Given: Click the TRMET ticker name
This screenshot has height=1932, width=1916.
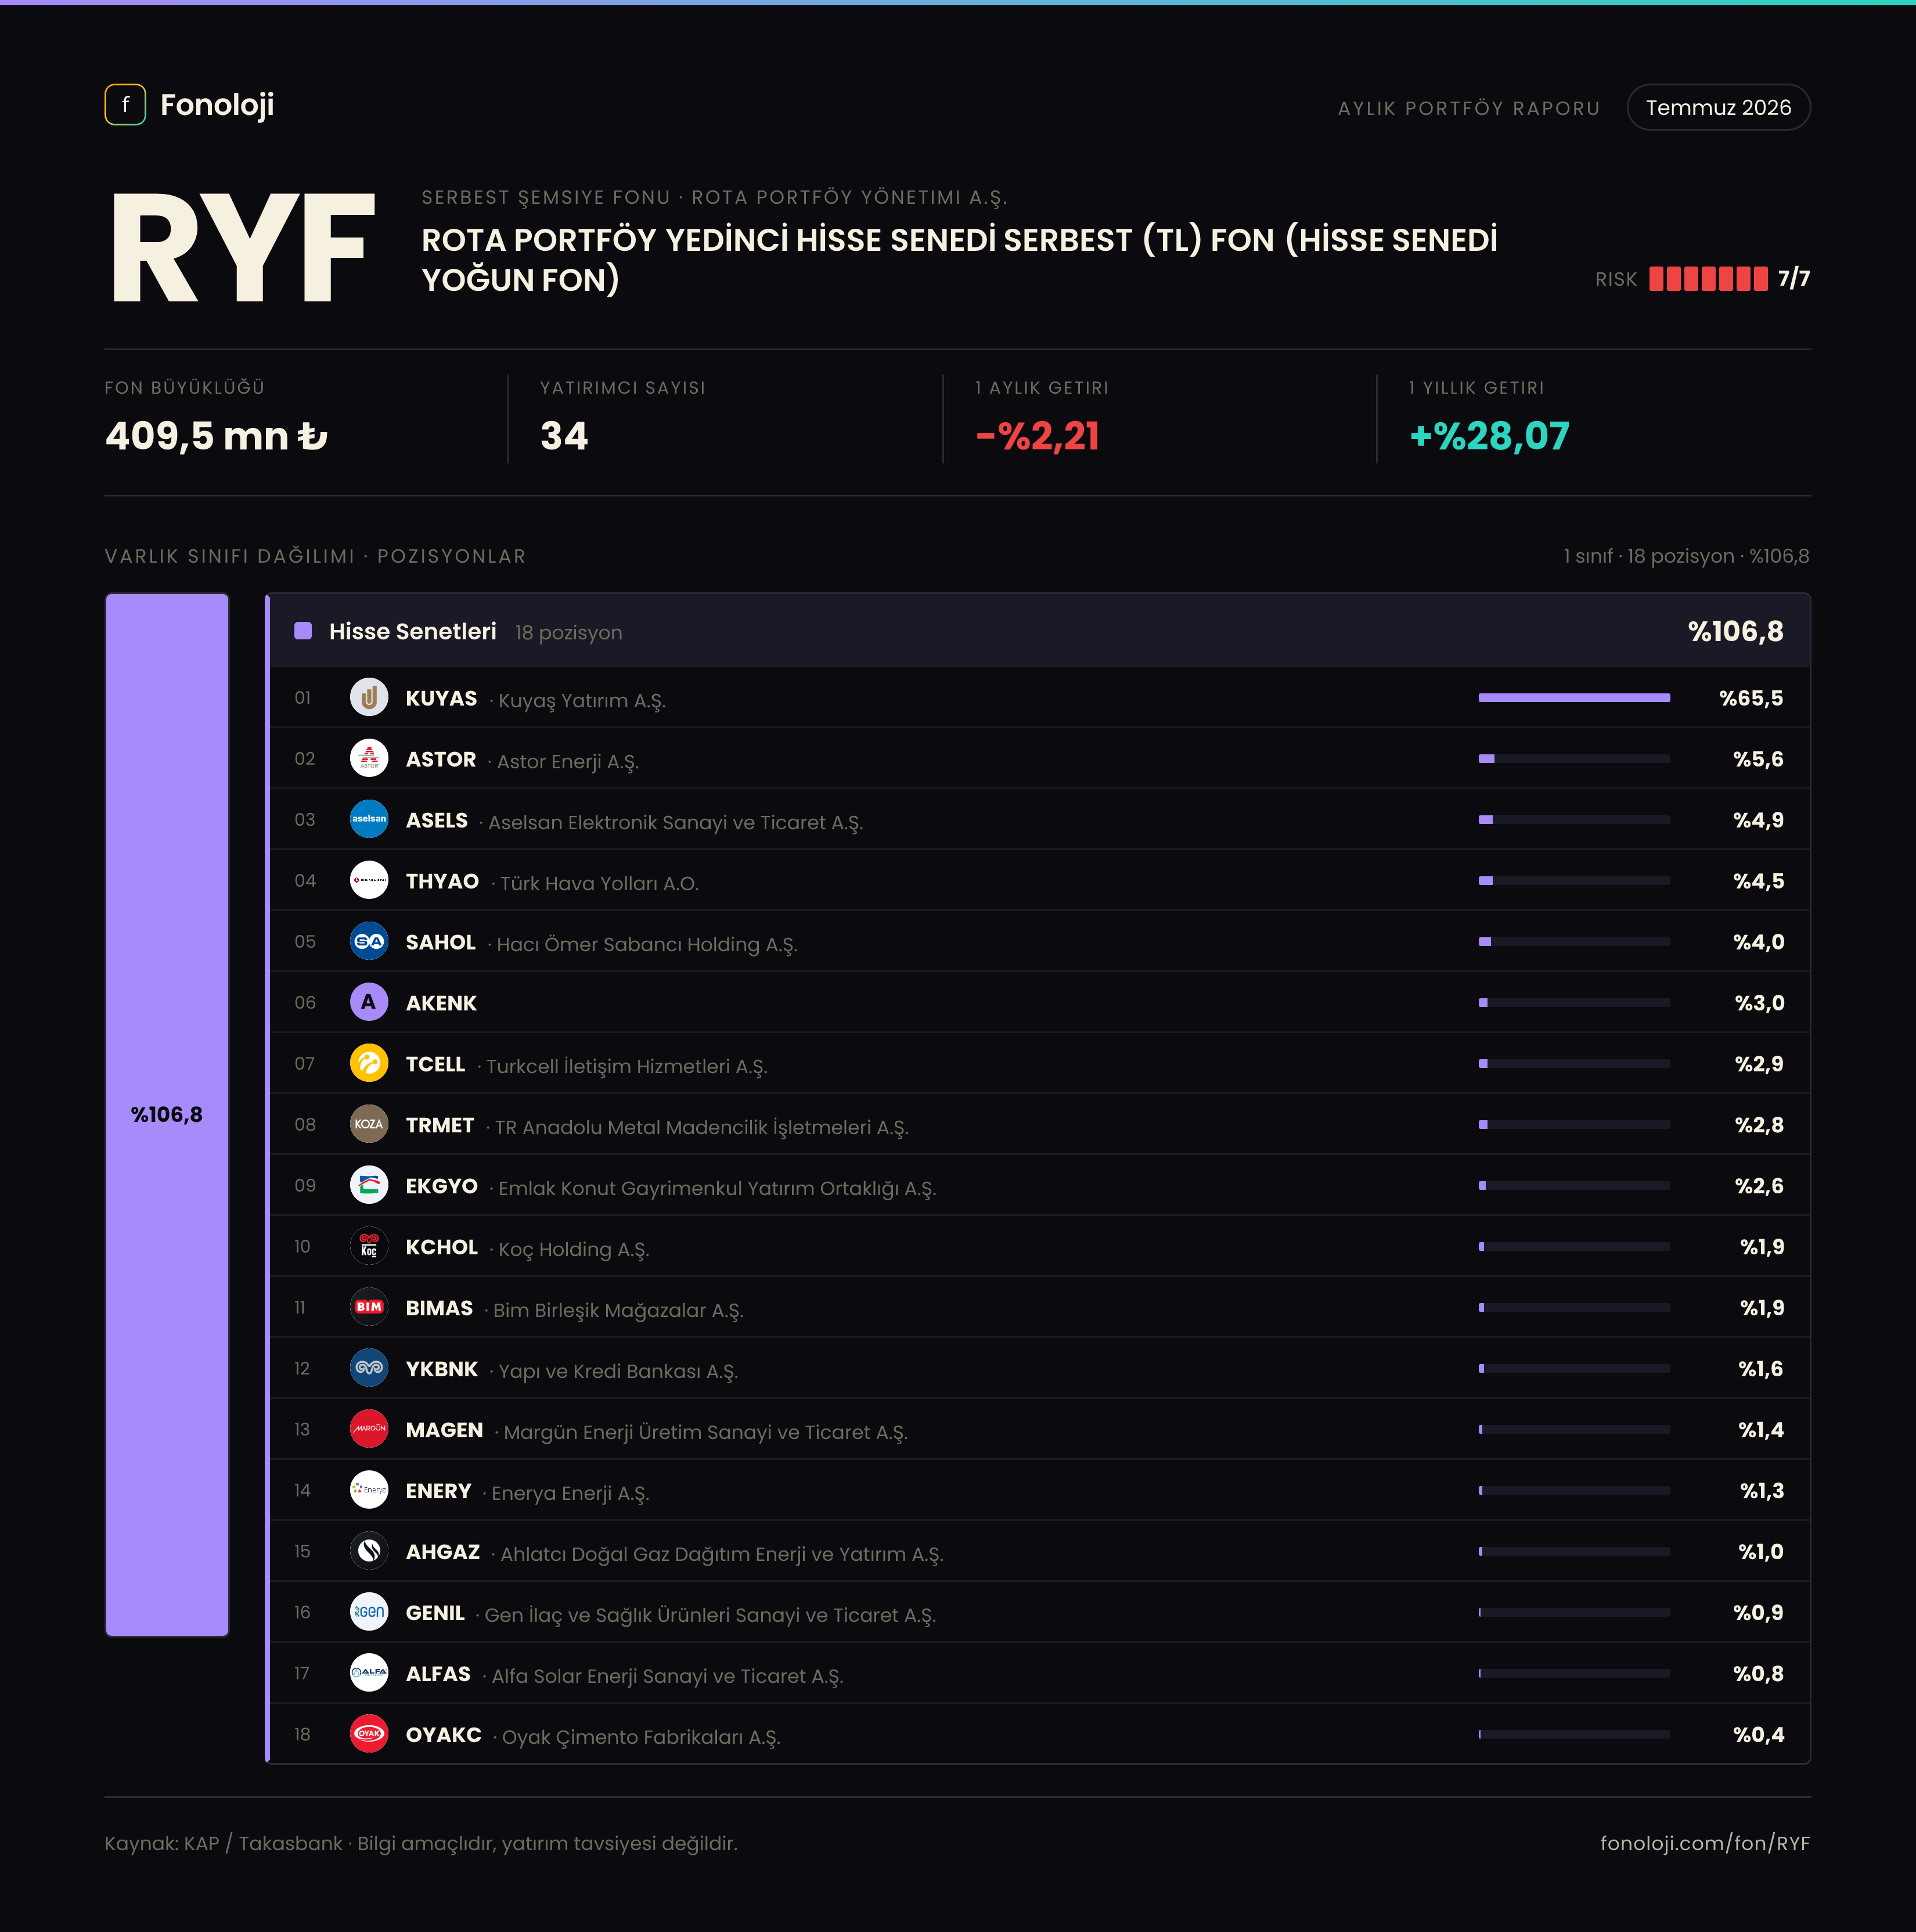Looking at the screenshot, I should 440,1125.
